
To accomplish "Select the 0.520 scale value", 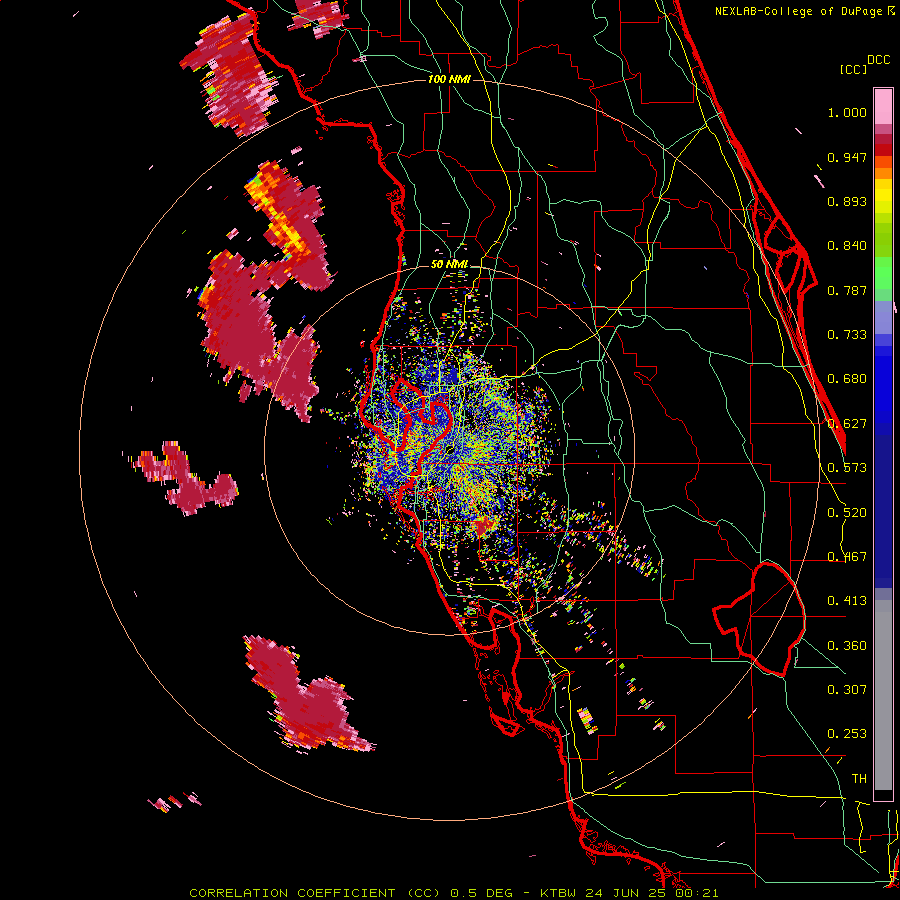I will click(847, 513).
